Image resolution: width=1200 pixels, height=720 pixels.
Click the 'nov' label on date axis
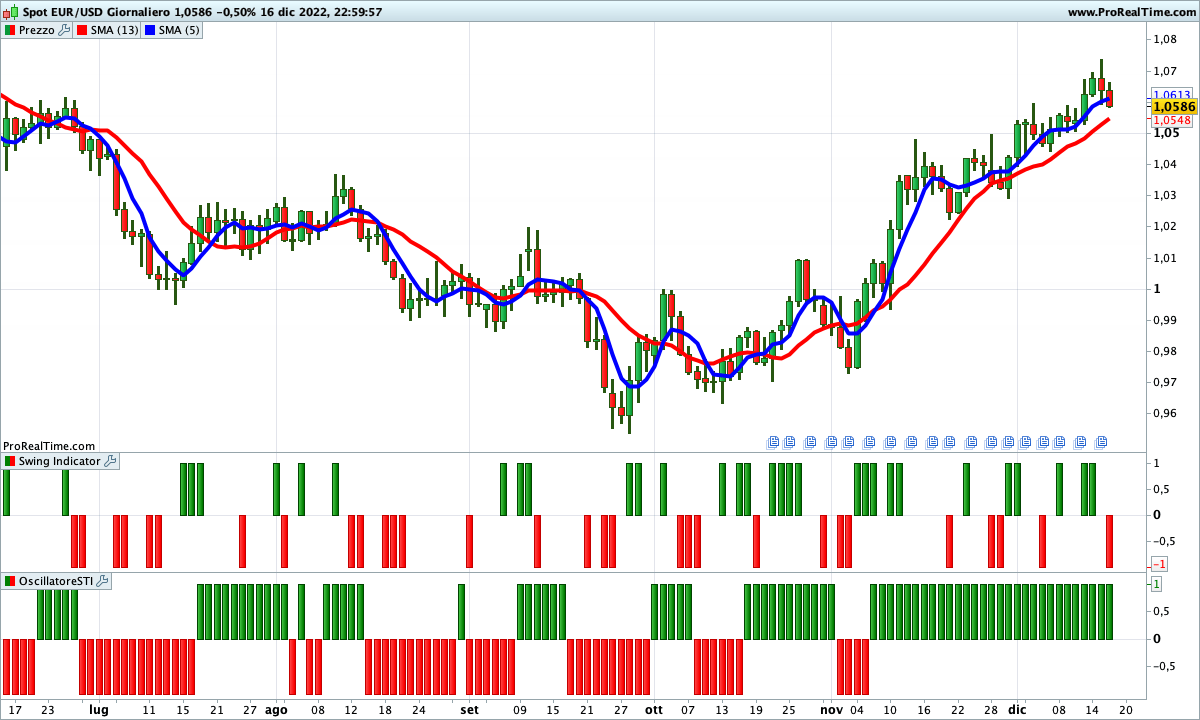tap(831, 710)
